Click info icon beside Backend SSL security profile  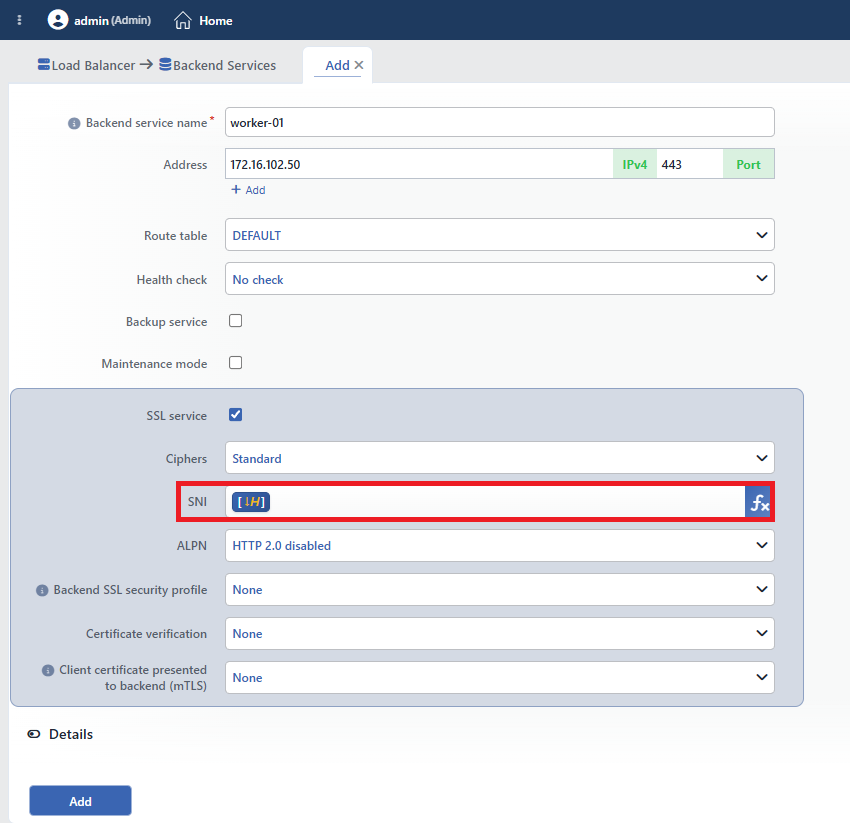point(42,590)
